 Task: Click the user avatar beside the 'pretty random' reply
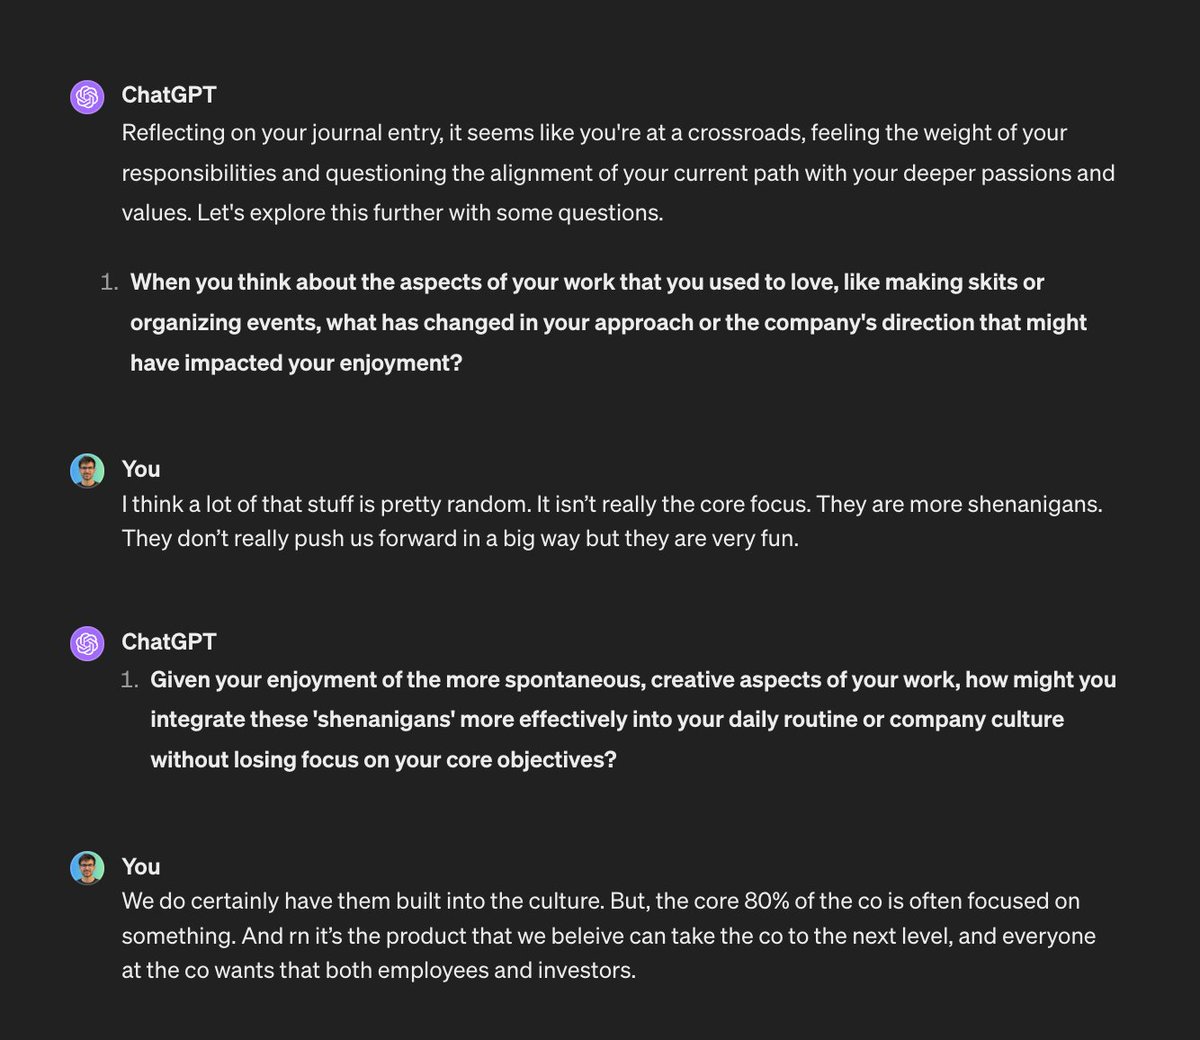click(88, 471)
